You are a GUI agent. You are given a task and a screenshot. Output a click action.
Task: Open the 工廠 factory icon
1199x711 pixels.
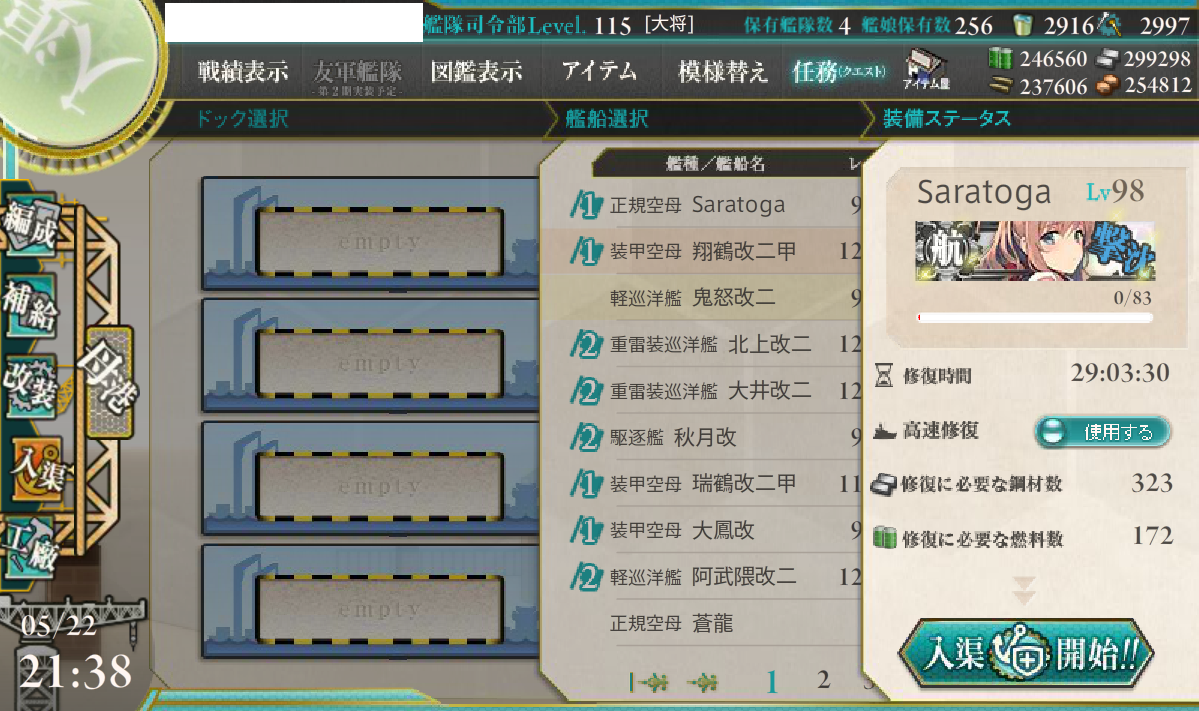[x=31, y=548]
